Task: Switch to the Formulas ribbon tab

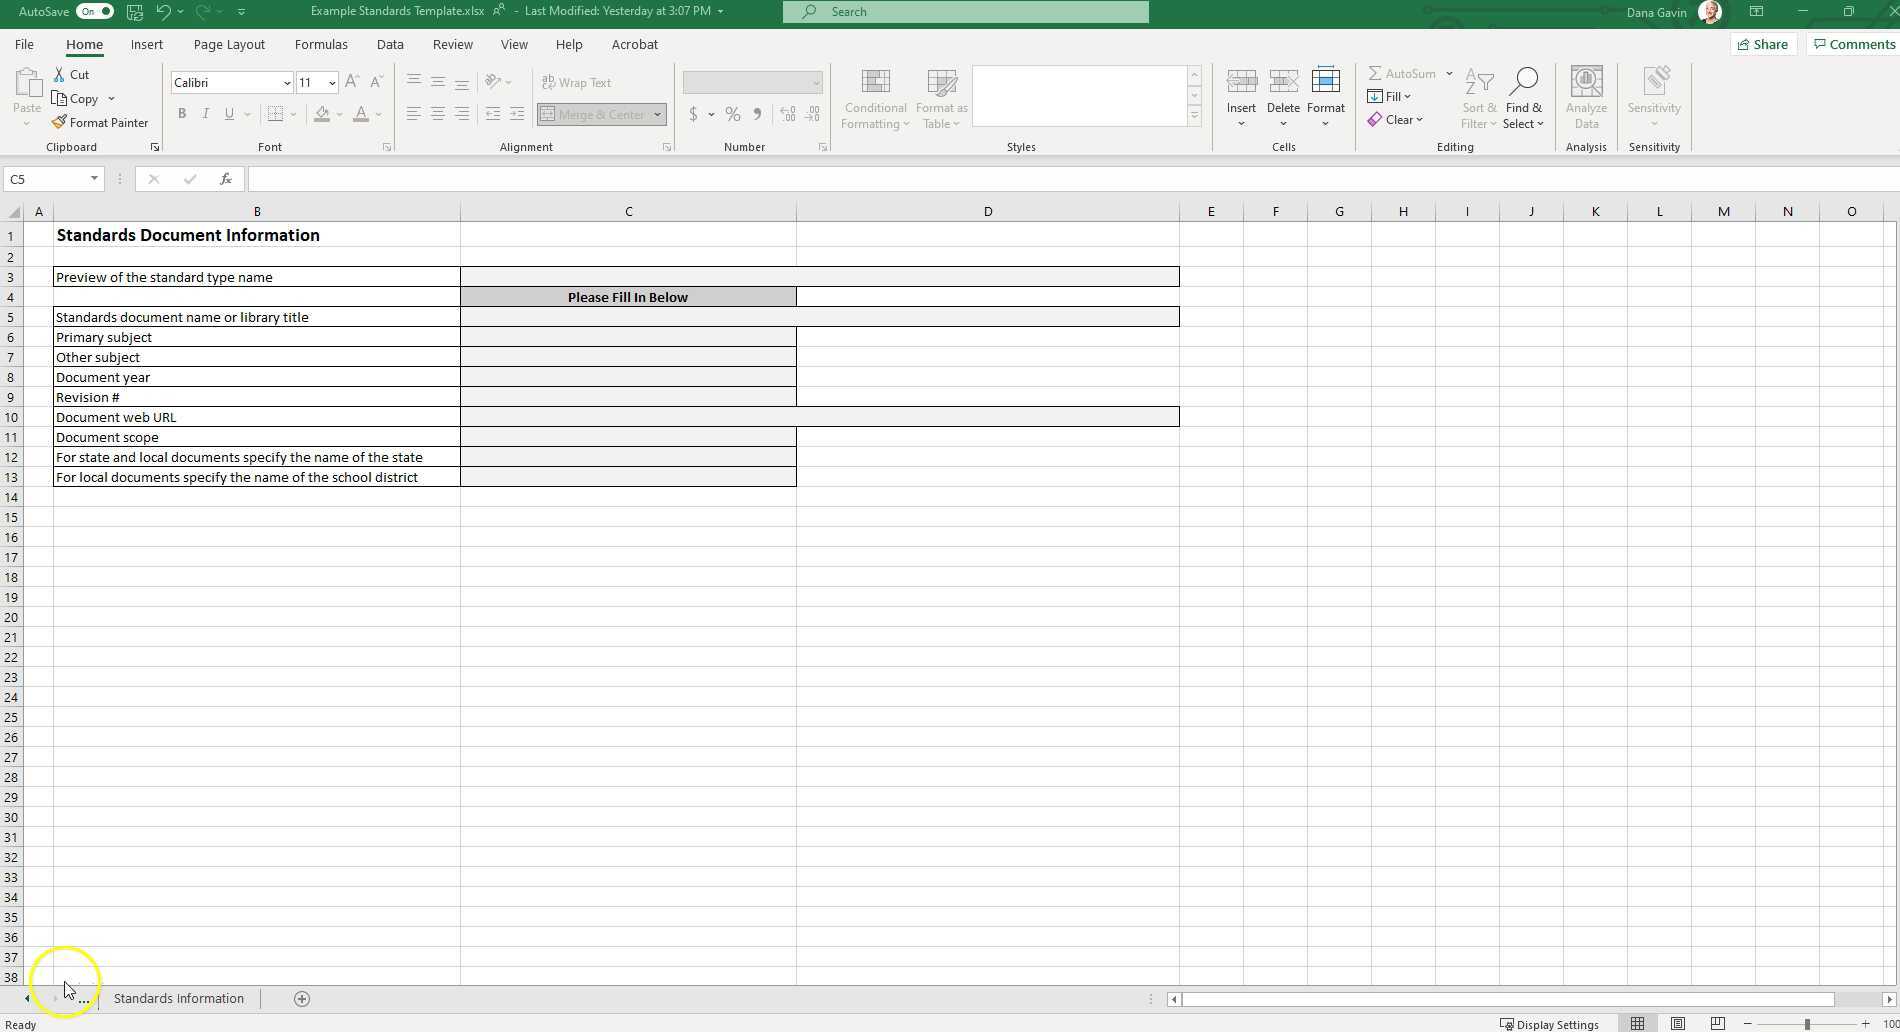Action: [321, 44]
